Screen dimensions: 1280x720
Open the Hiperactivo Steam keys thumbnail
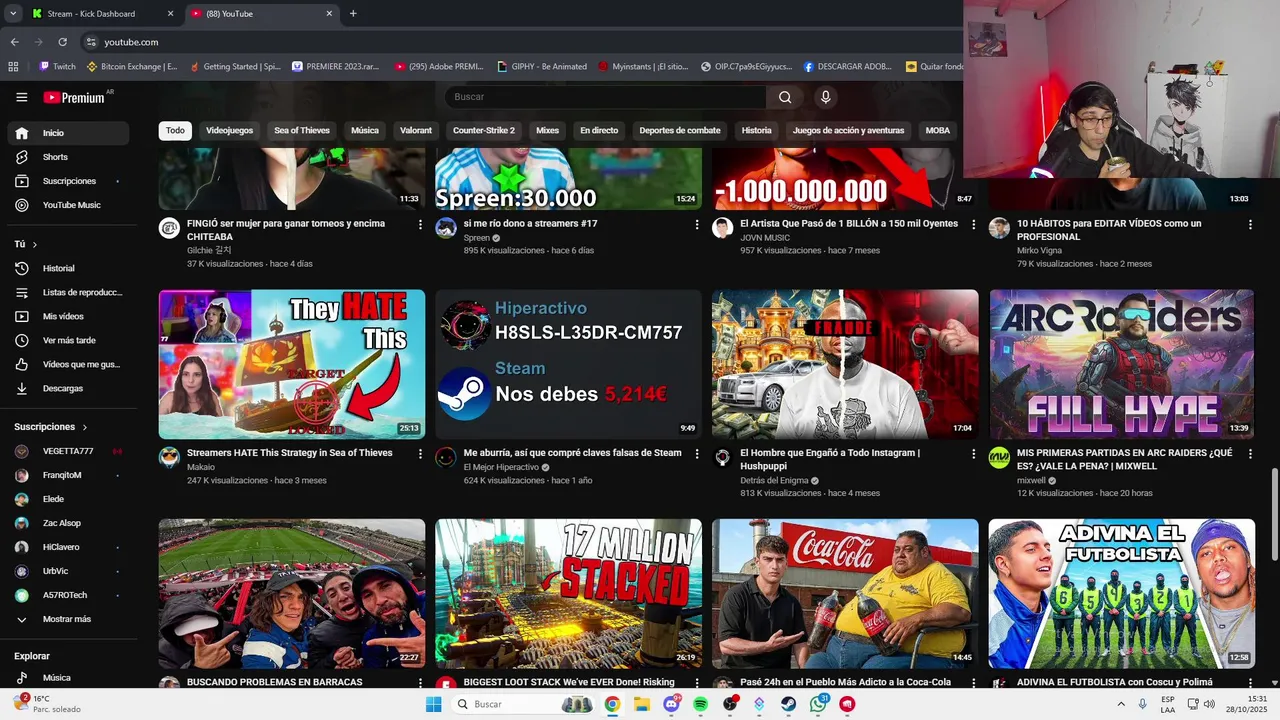(568, 364)
